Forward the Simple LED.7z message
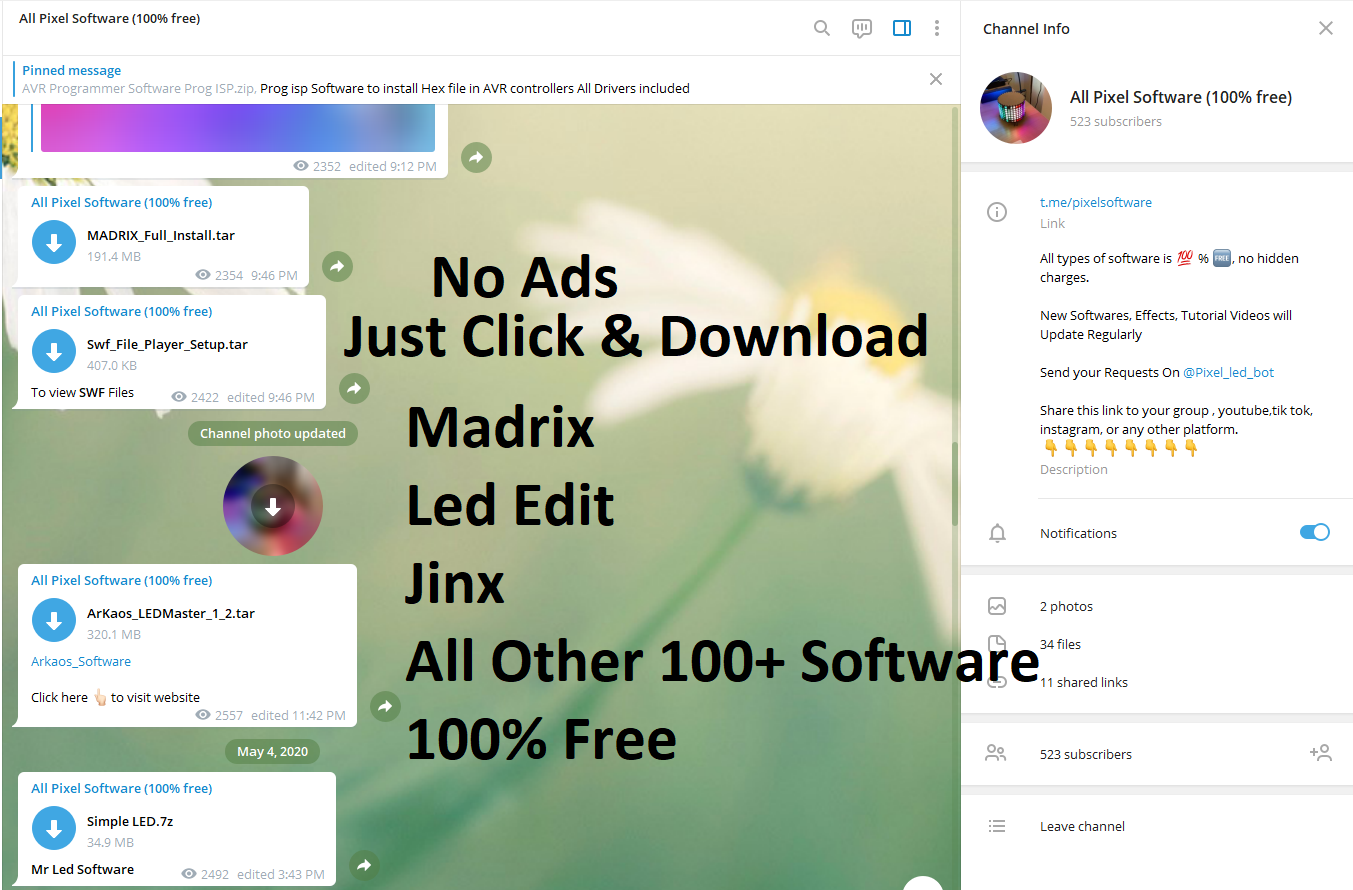Image resolution: width=1353 pixels, height=890 pixels. click(363, 866)
